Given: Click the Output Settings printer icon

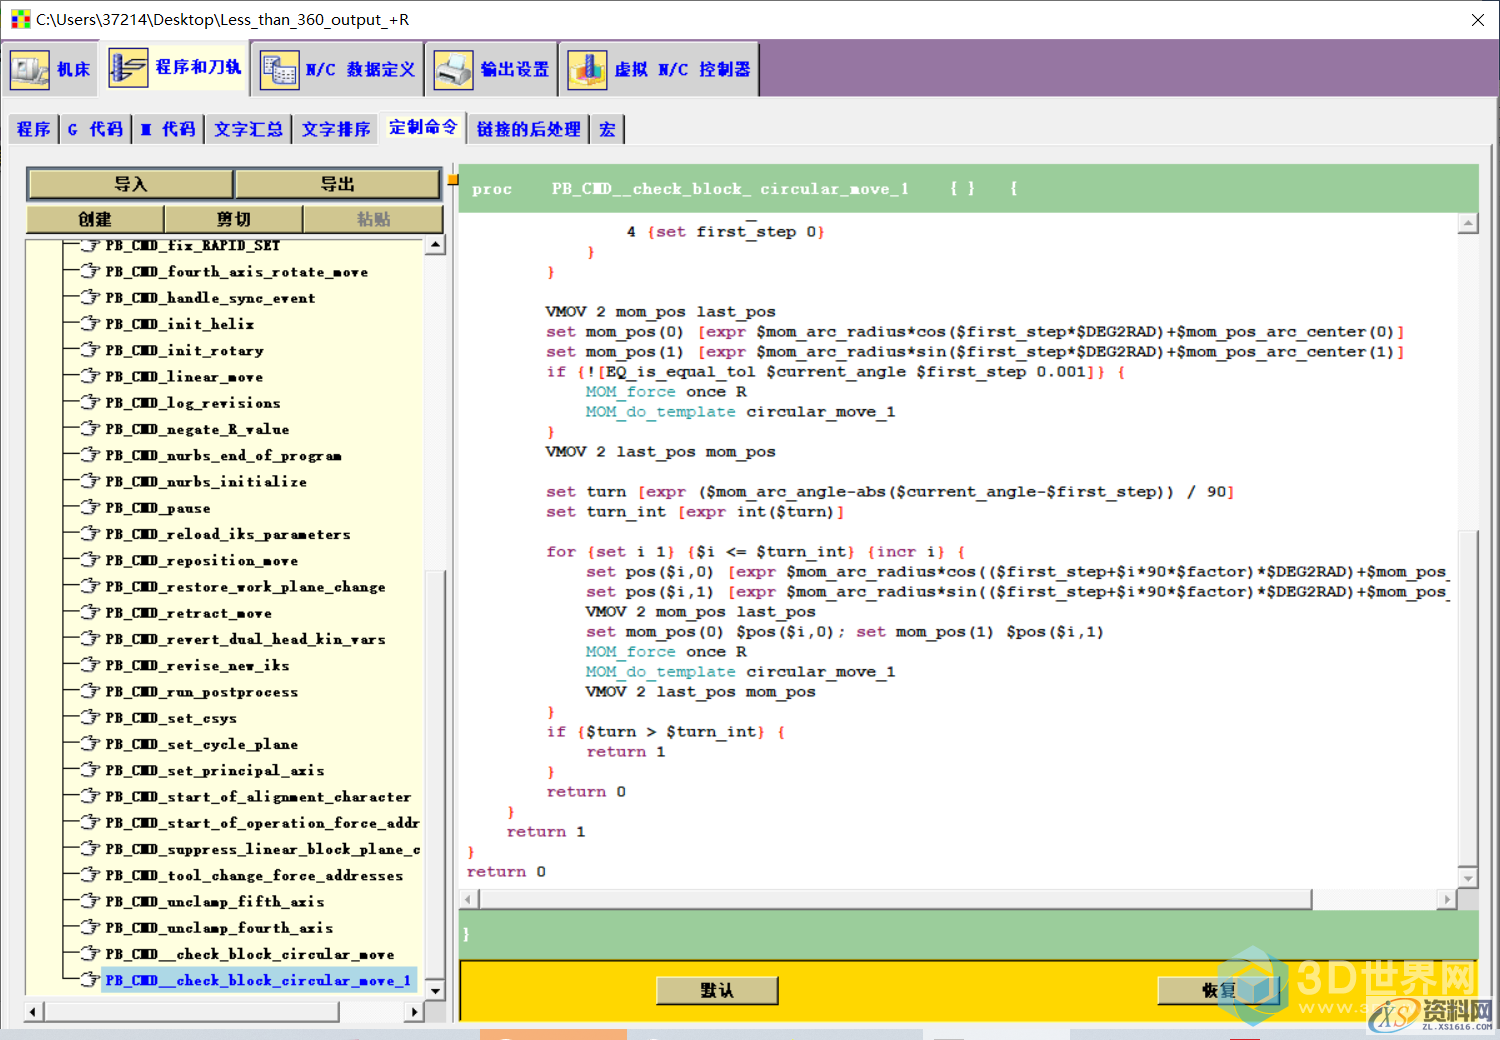Looking at the screenshot, I should coord(453,69).
